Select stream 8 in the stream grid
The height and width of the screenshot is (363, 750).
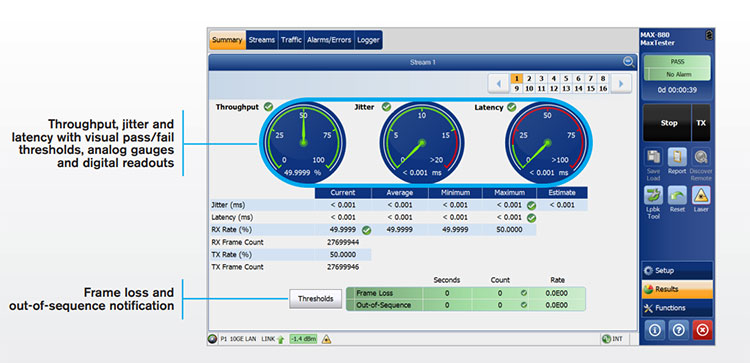pyautogui.click(x=603, y=78)
